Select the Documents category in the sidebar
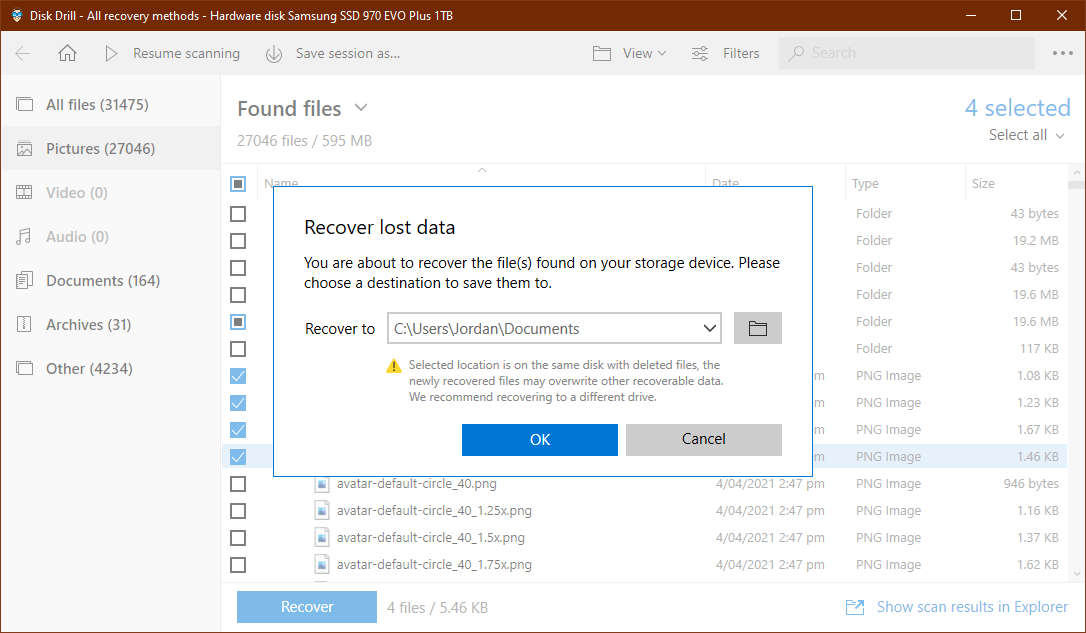 (x=102, y=280)
